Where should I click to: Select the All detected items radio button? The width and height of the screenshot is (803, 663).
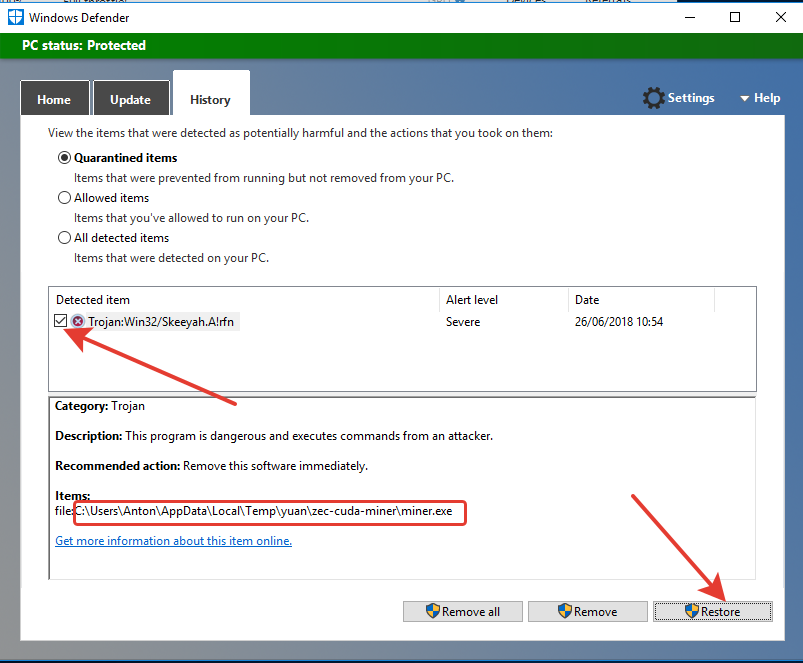click(64, 238)
